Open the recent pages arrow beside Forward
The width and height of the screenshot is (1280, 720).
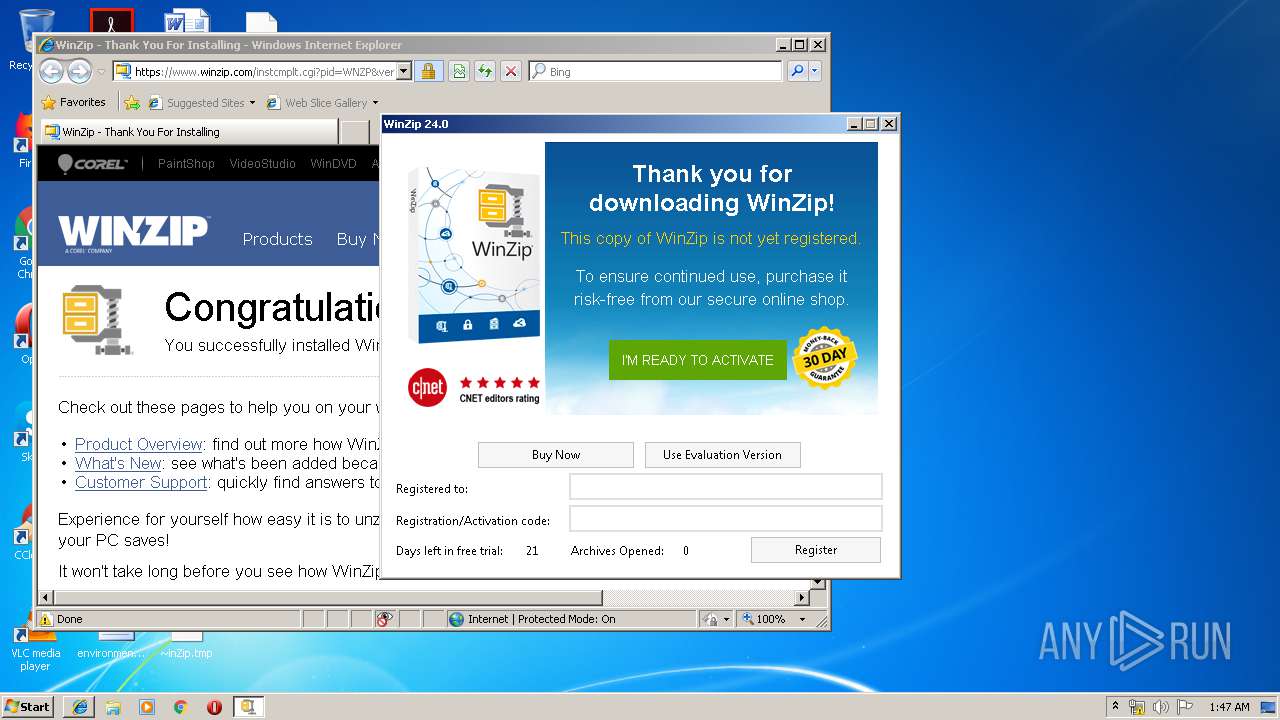[101, 72]
